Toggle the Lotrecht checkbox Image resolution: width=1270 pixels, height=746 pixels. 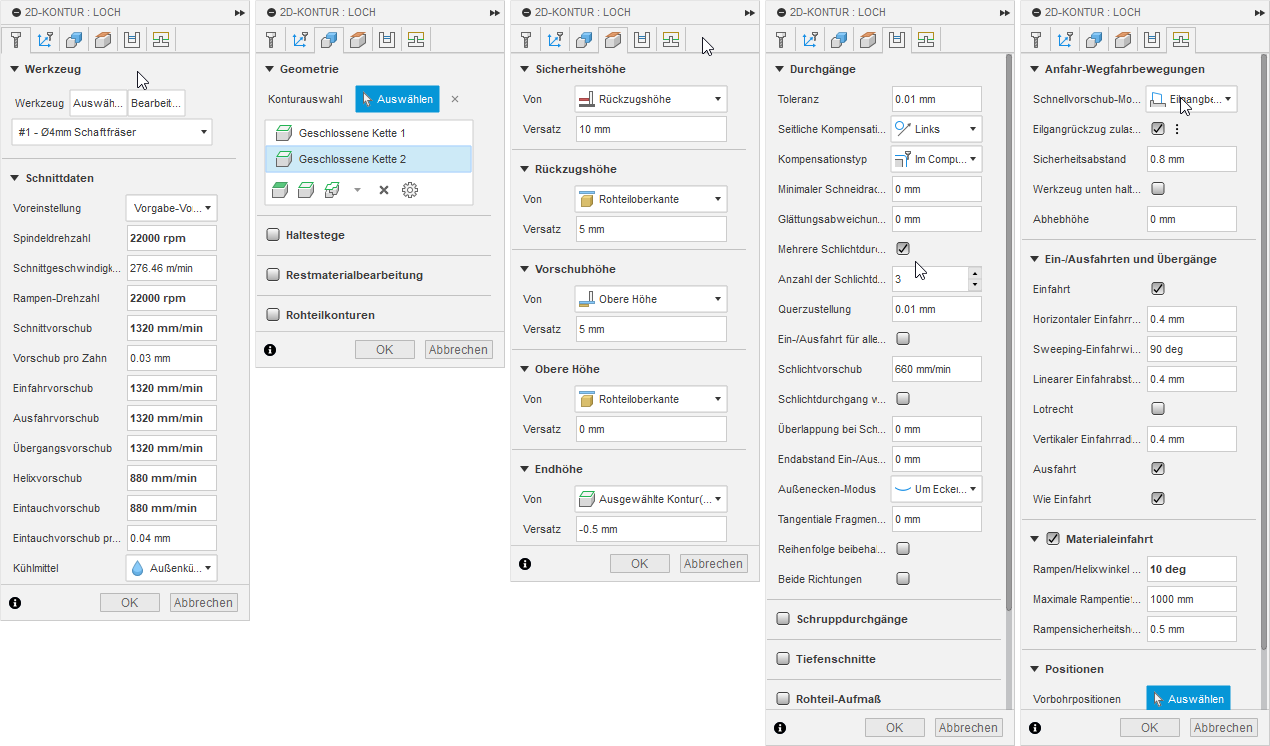1158,409
